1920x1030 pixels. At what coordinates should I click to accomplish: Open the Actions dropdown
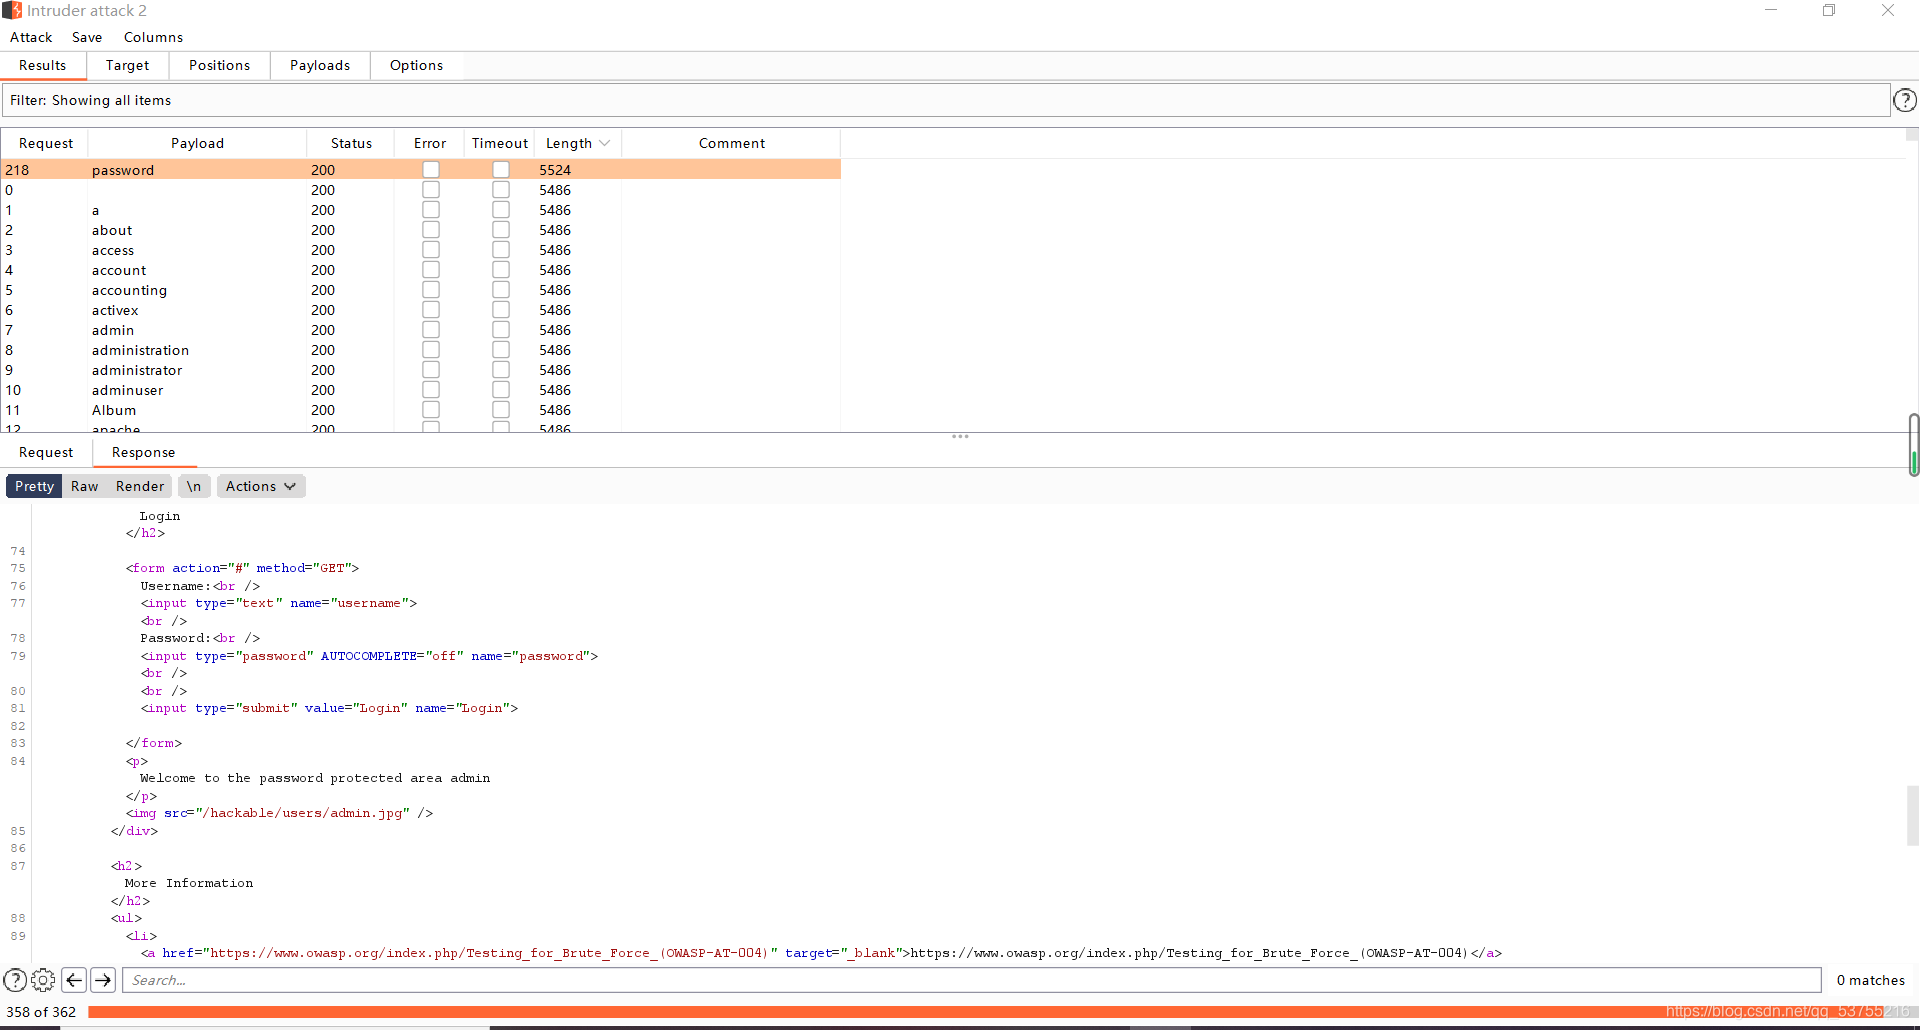pyautogui.click(x=261, y=486)
